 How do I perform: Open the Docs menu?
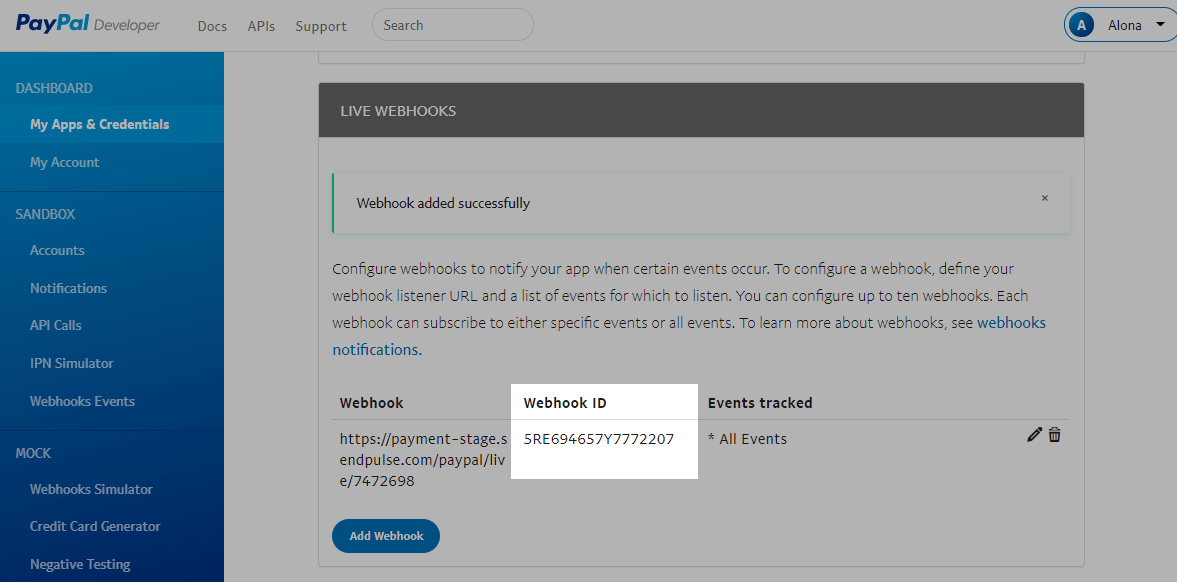coord(212,26)
